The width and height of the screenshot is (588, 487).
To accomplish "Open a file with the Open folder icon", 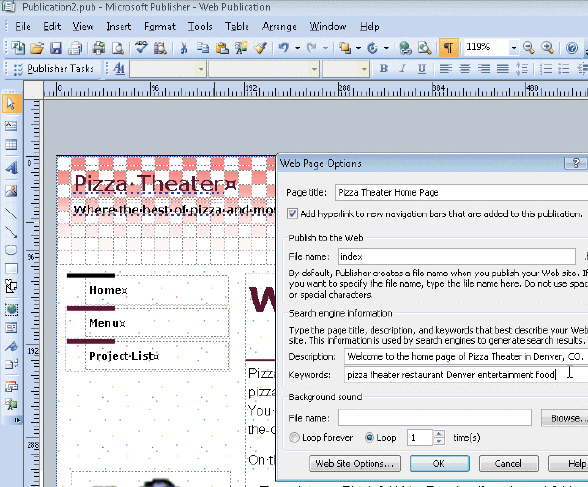I will click(37, 48).
